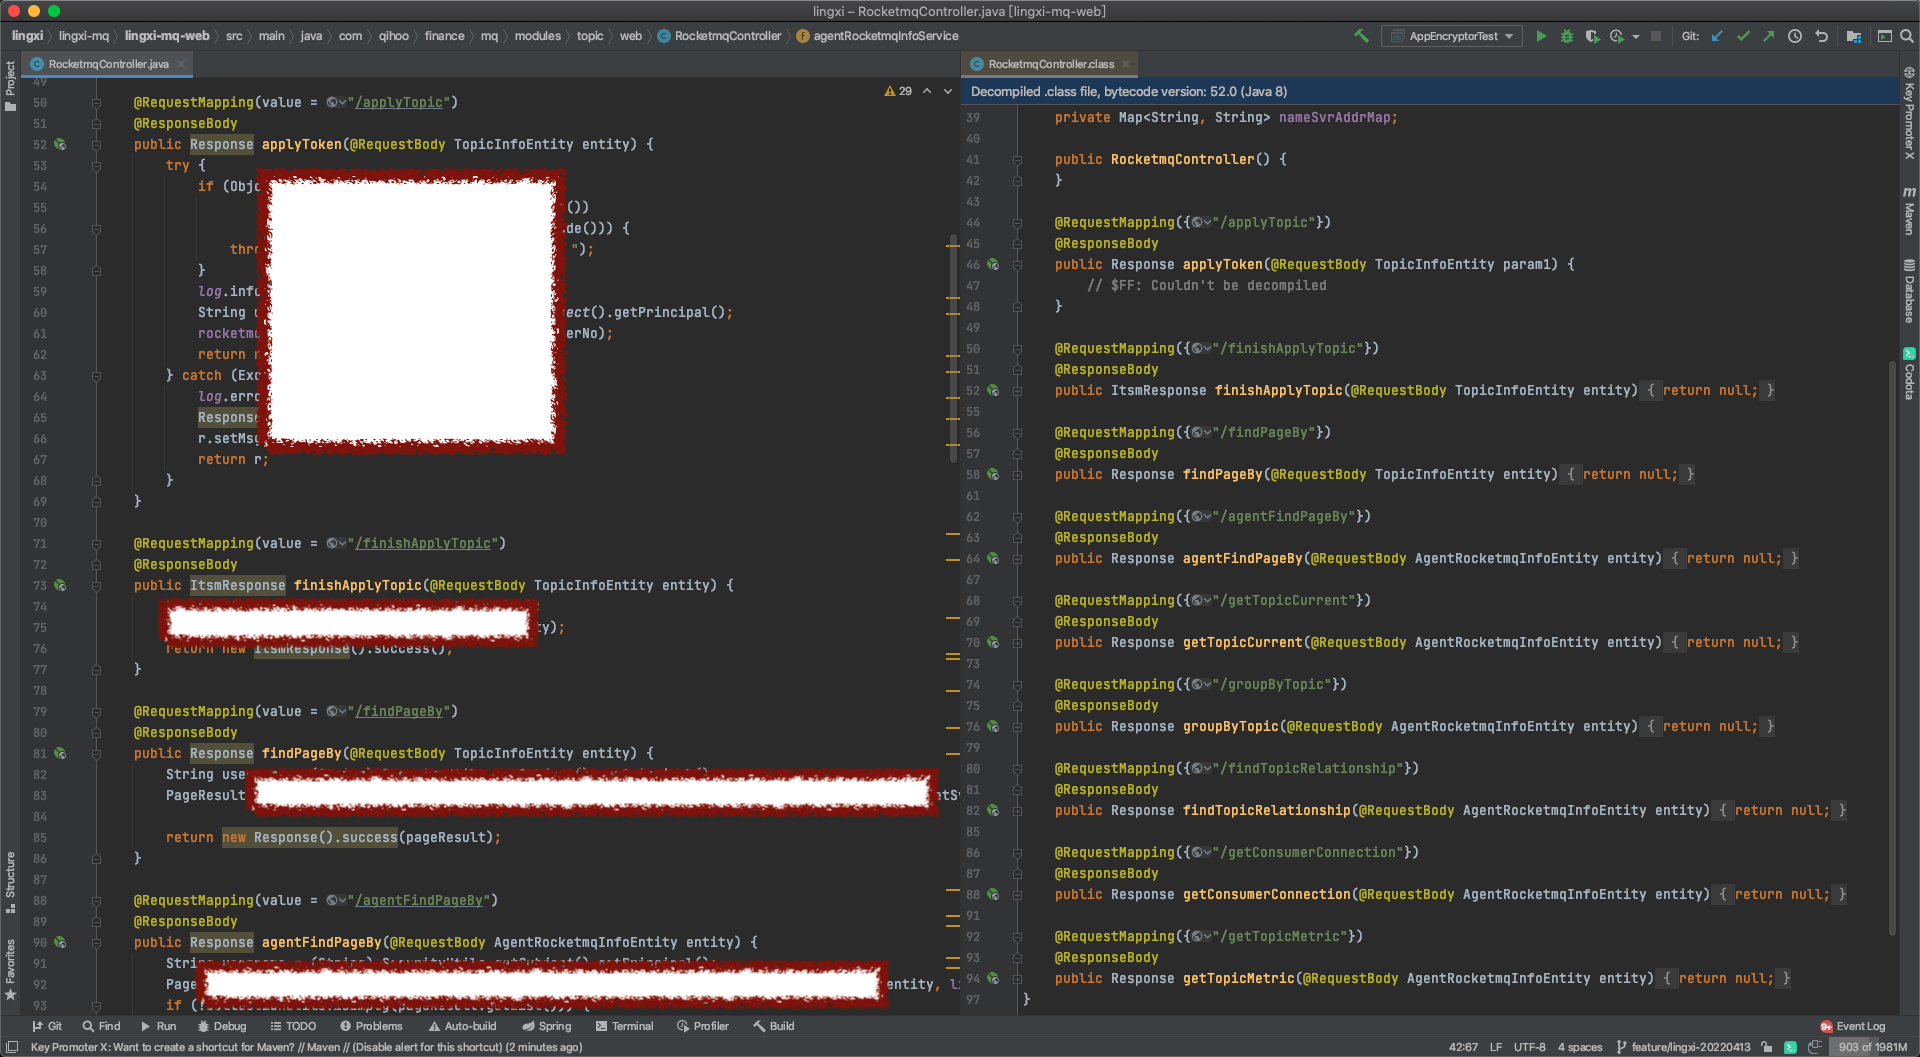This screenshot has height=1057, width=1920.
Task: Close the RocketmqController.class tab
Action: click(1126, 64)
